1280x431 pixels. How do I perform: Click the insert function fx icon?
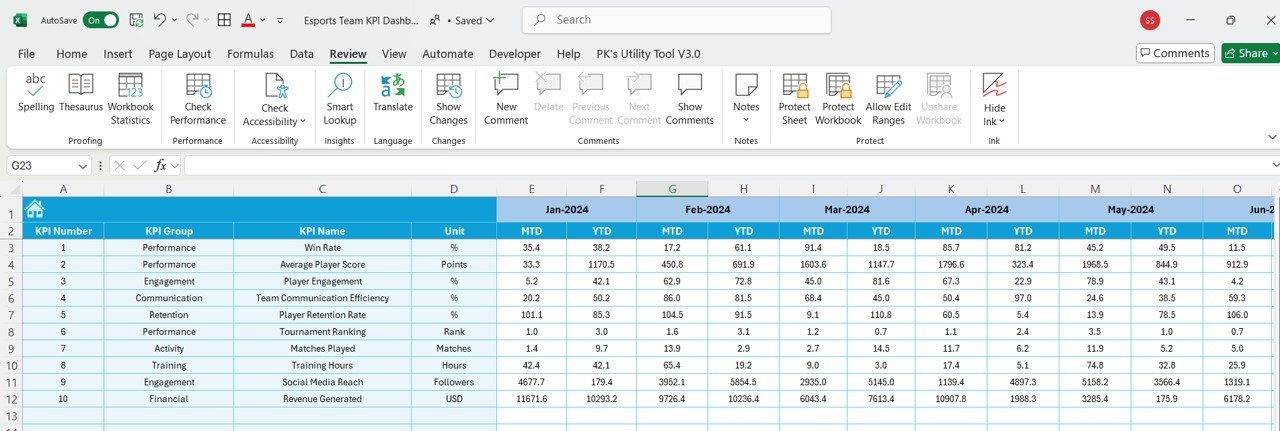[160, 165]
